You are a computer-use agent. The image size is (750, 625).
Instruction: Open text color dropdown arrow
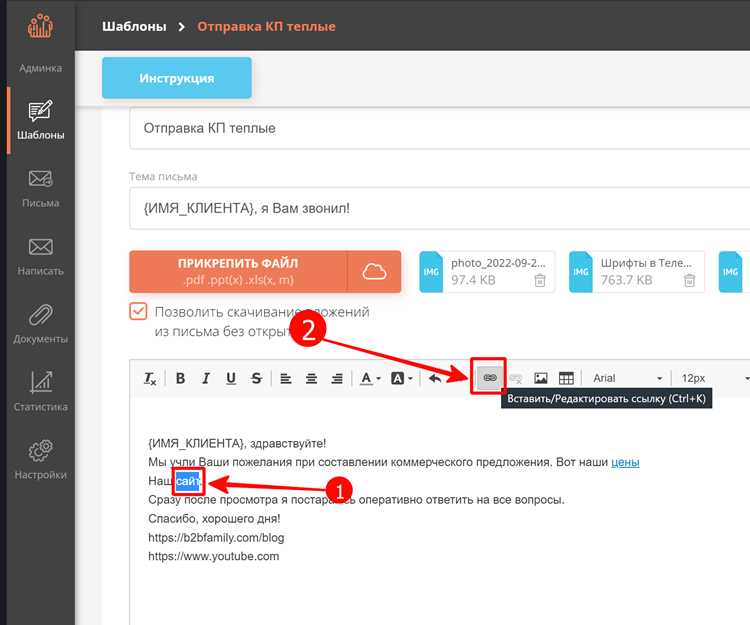point(378,379)
